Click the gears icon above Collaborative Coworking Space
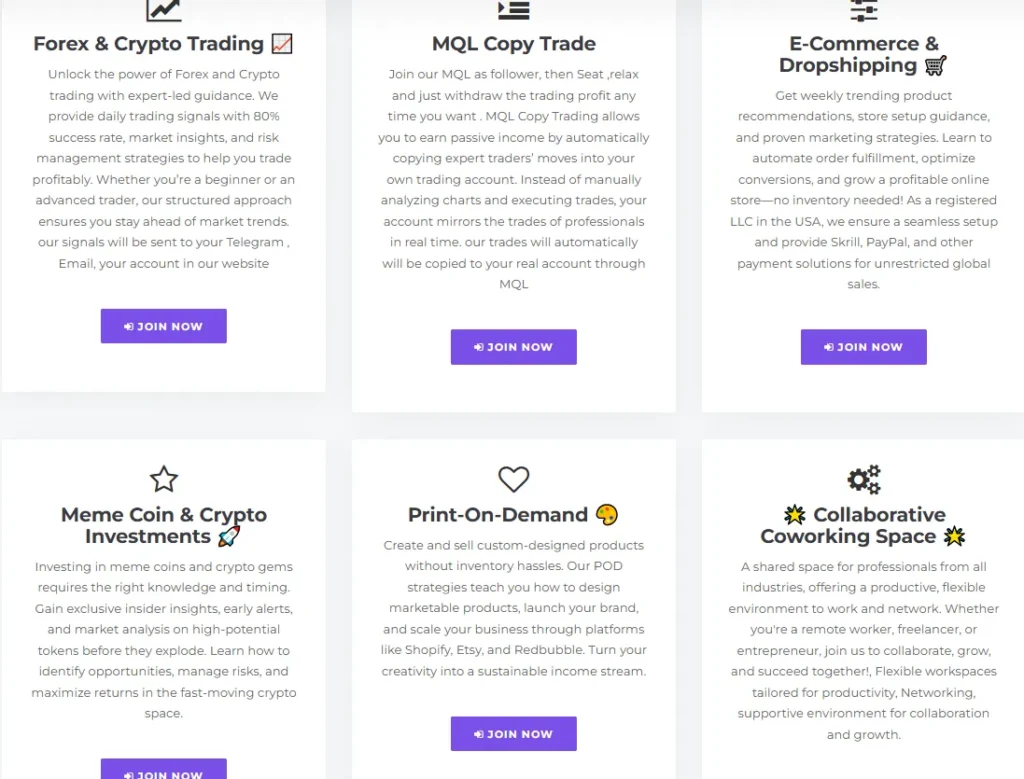Viewport: 1024px width, 779px height. 863,479
